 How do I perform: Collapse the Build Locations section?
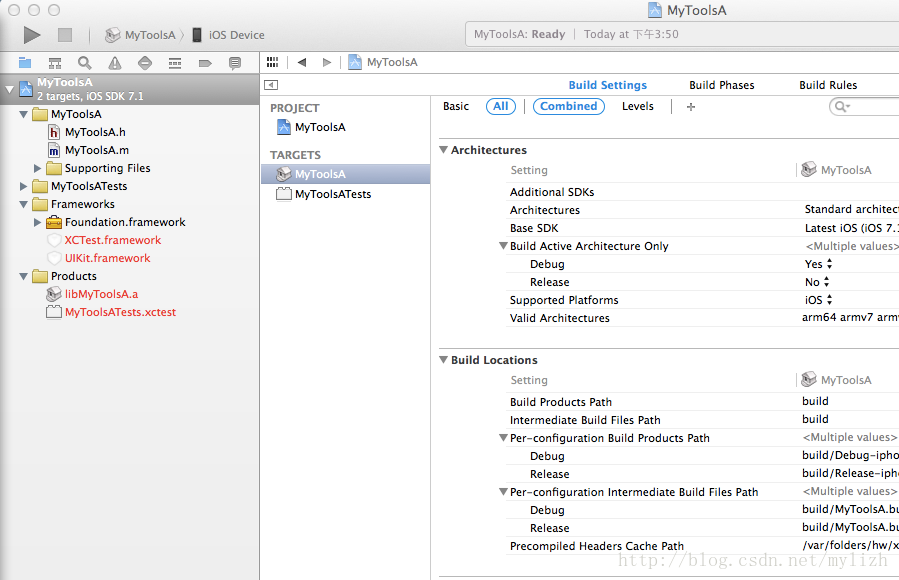point(443,360)
